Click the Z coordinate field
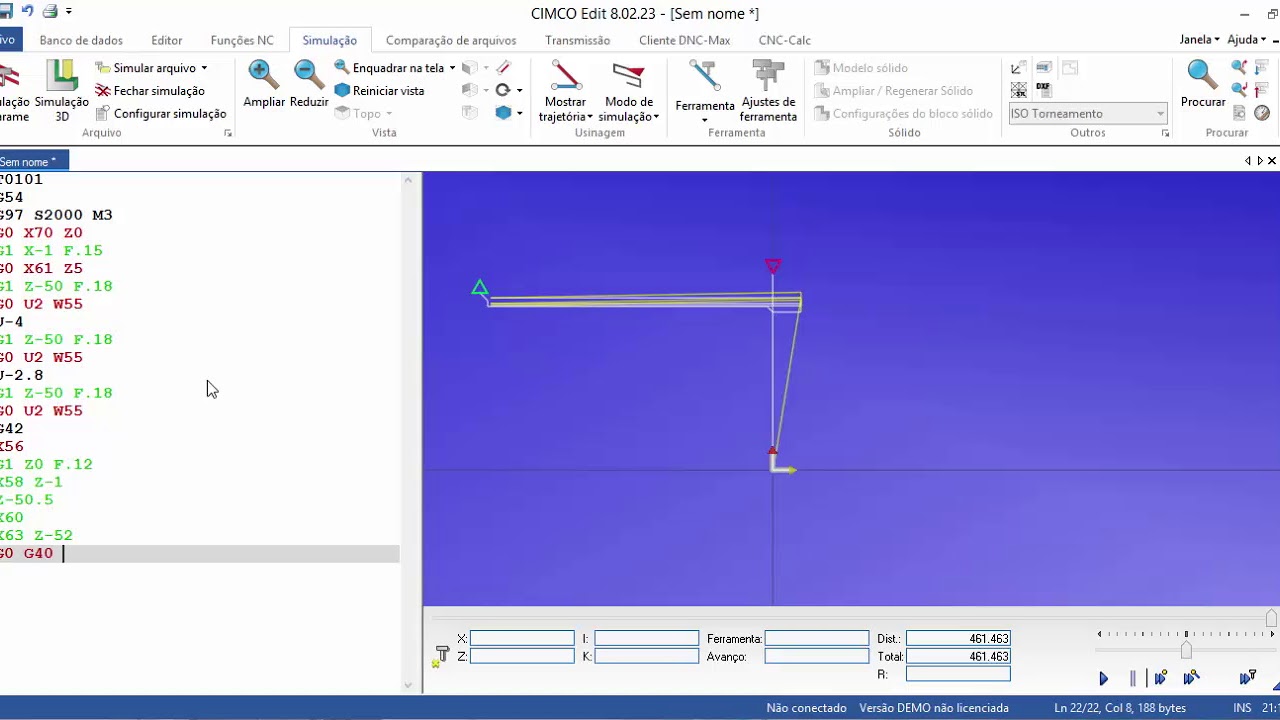The width and height of the screenshot is (1280, 720). tap(522, 656)
